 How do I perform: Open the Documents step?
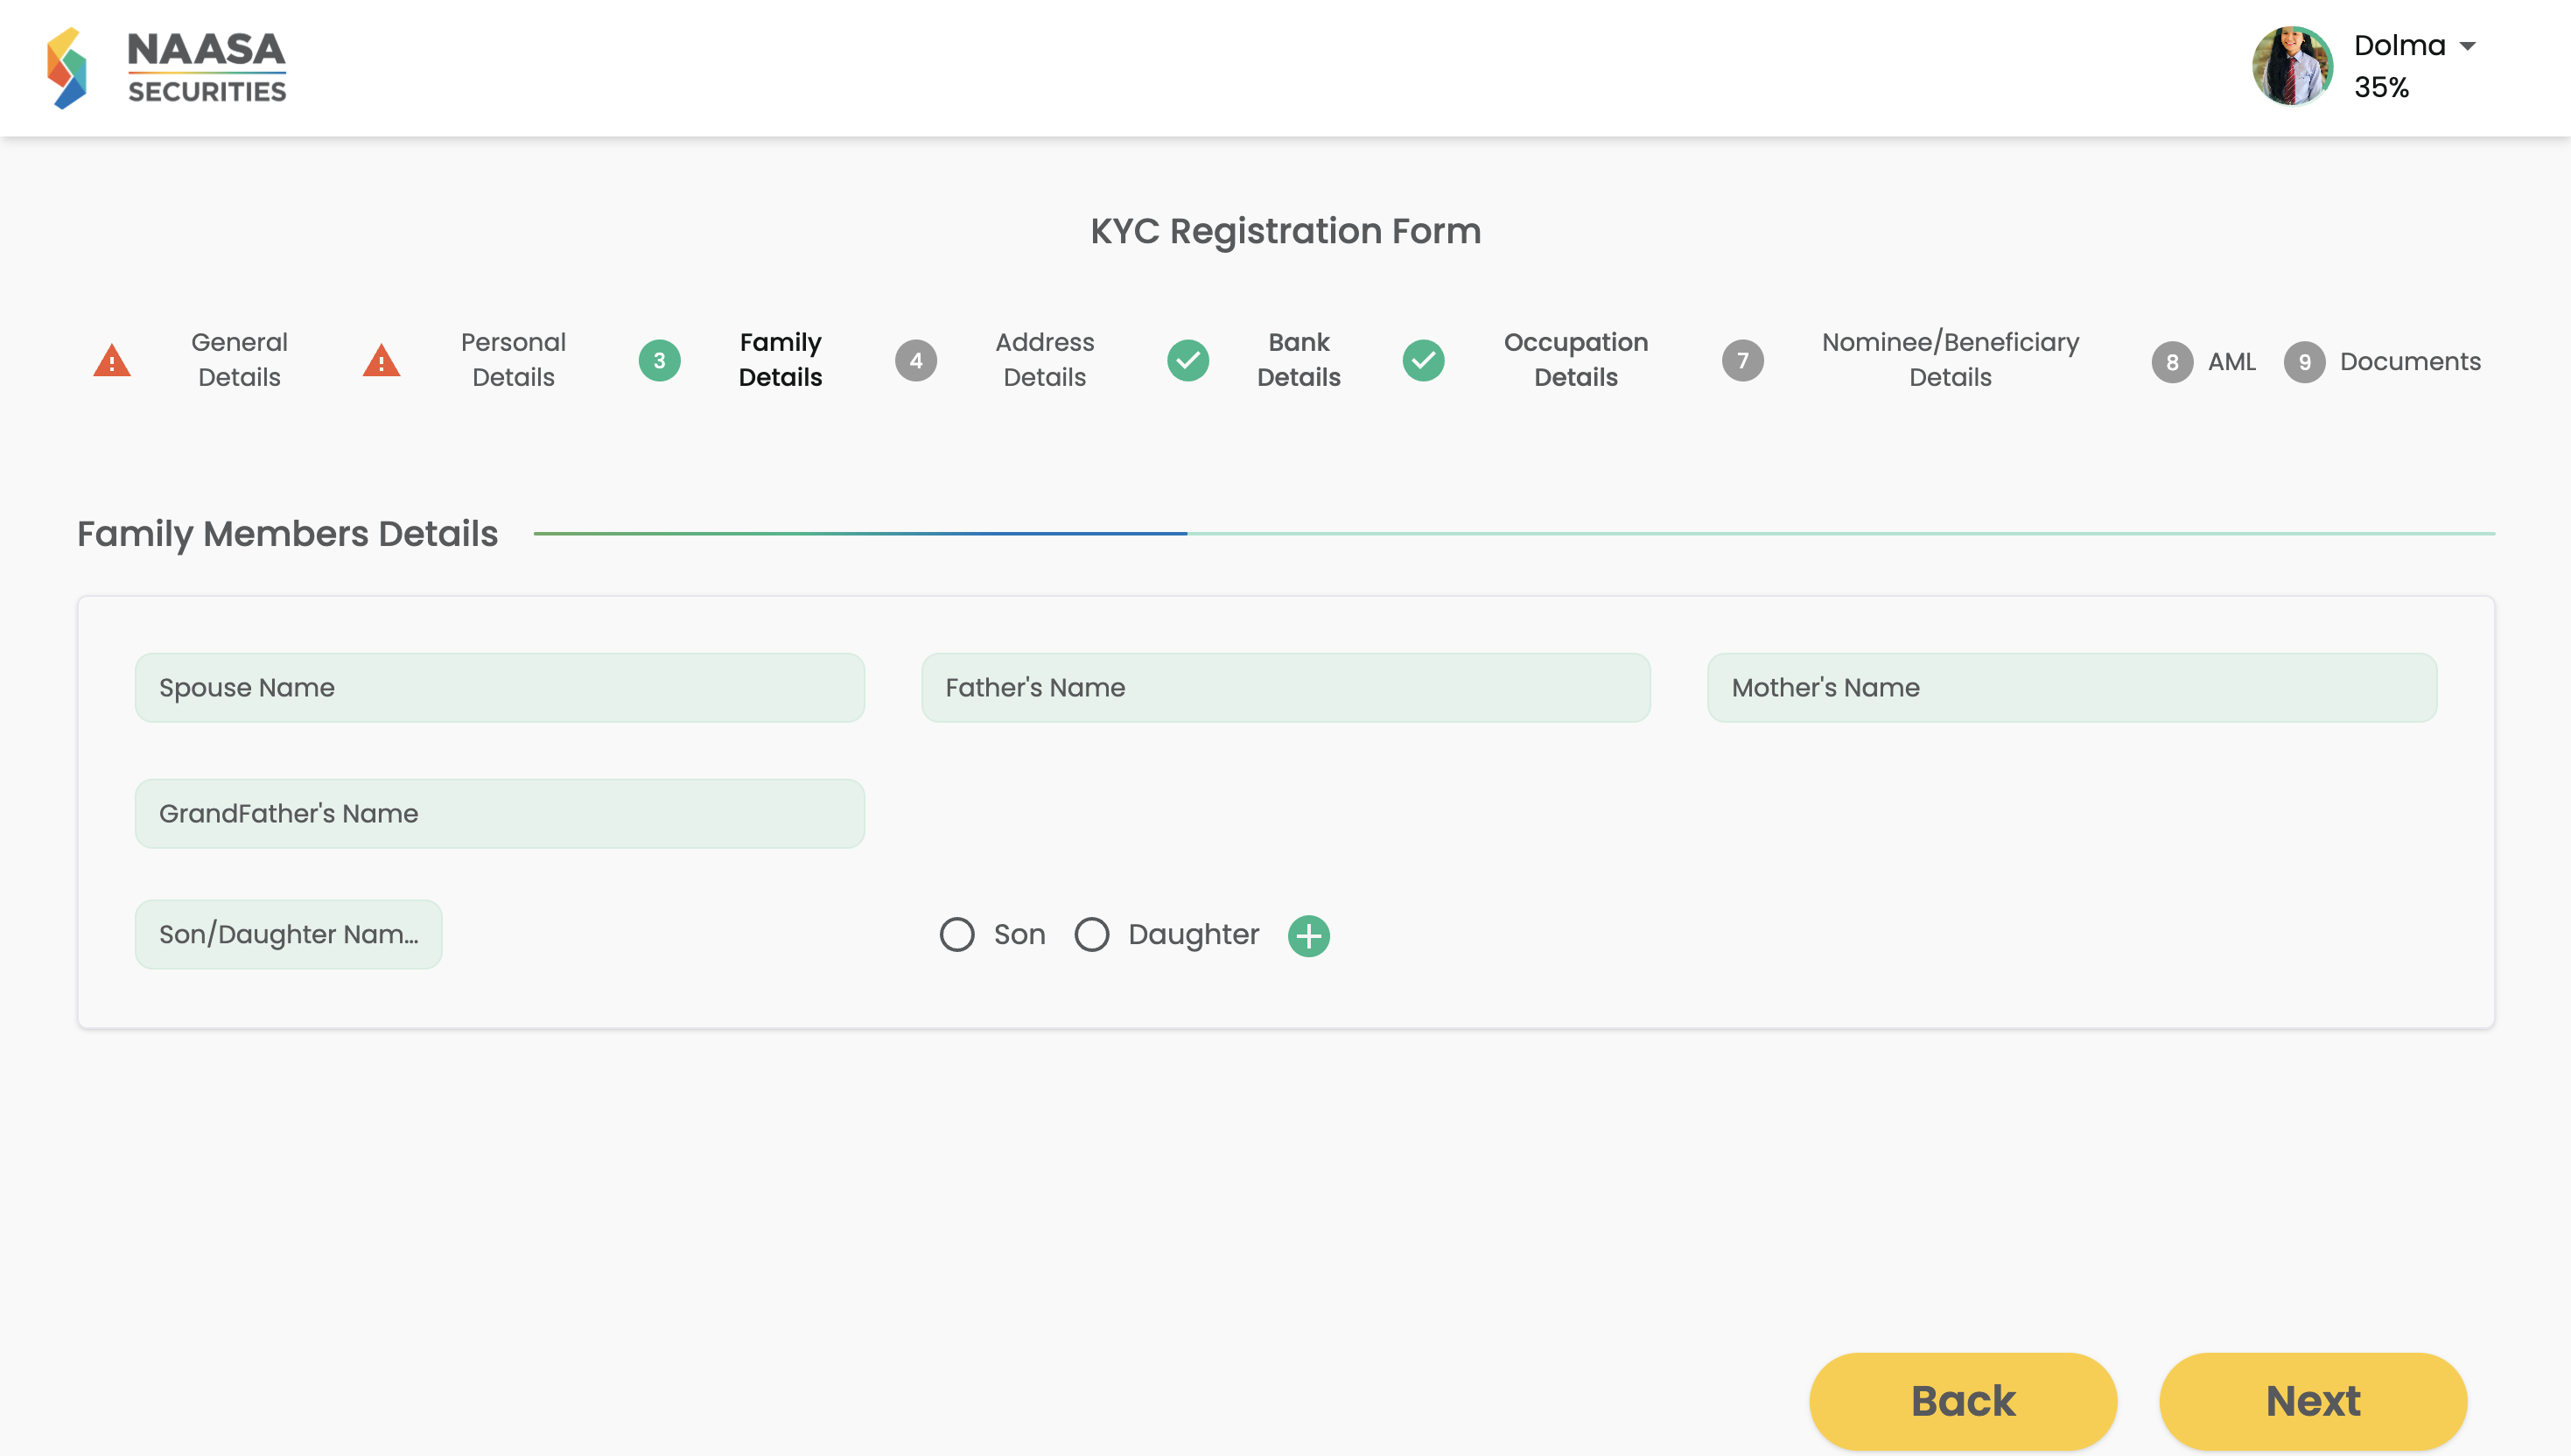click(2410, 362)
